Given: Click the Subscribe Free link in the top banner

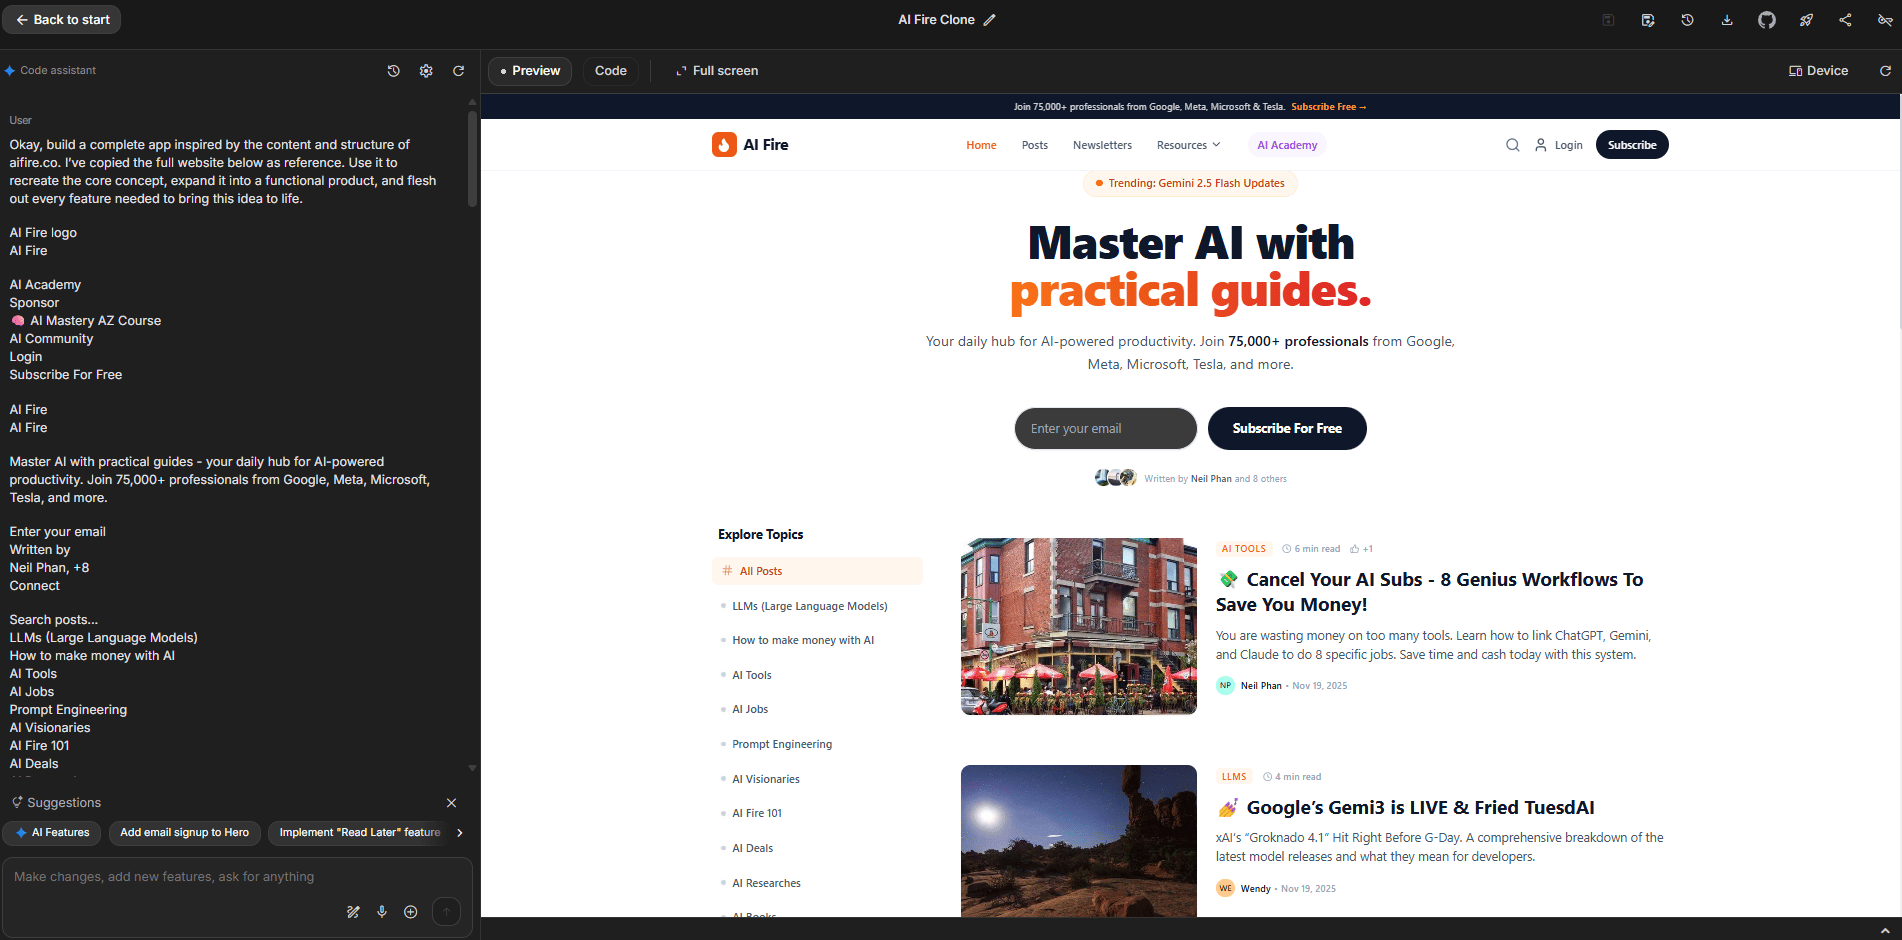Looking at the screenshot, I should coord(1328,107).
